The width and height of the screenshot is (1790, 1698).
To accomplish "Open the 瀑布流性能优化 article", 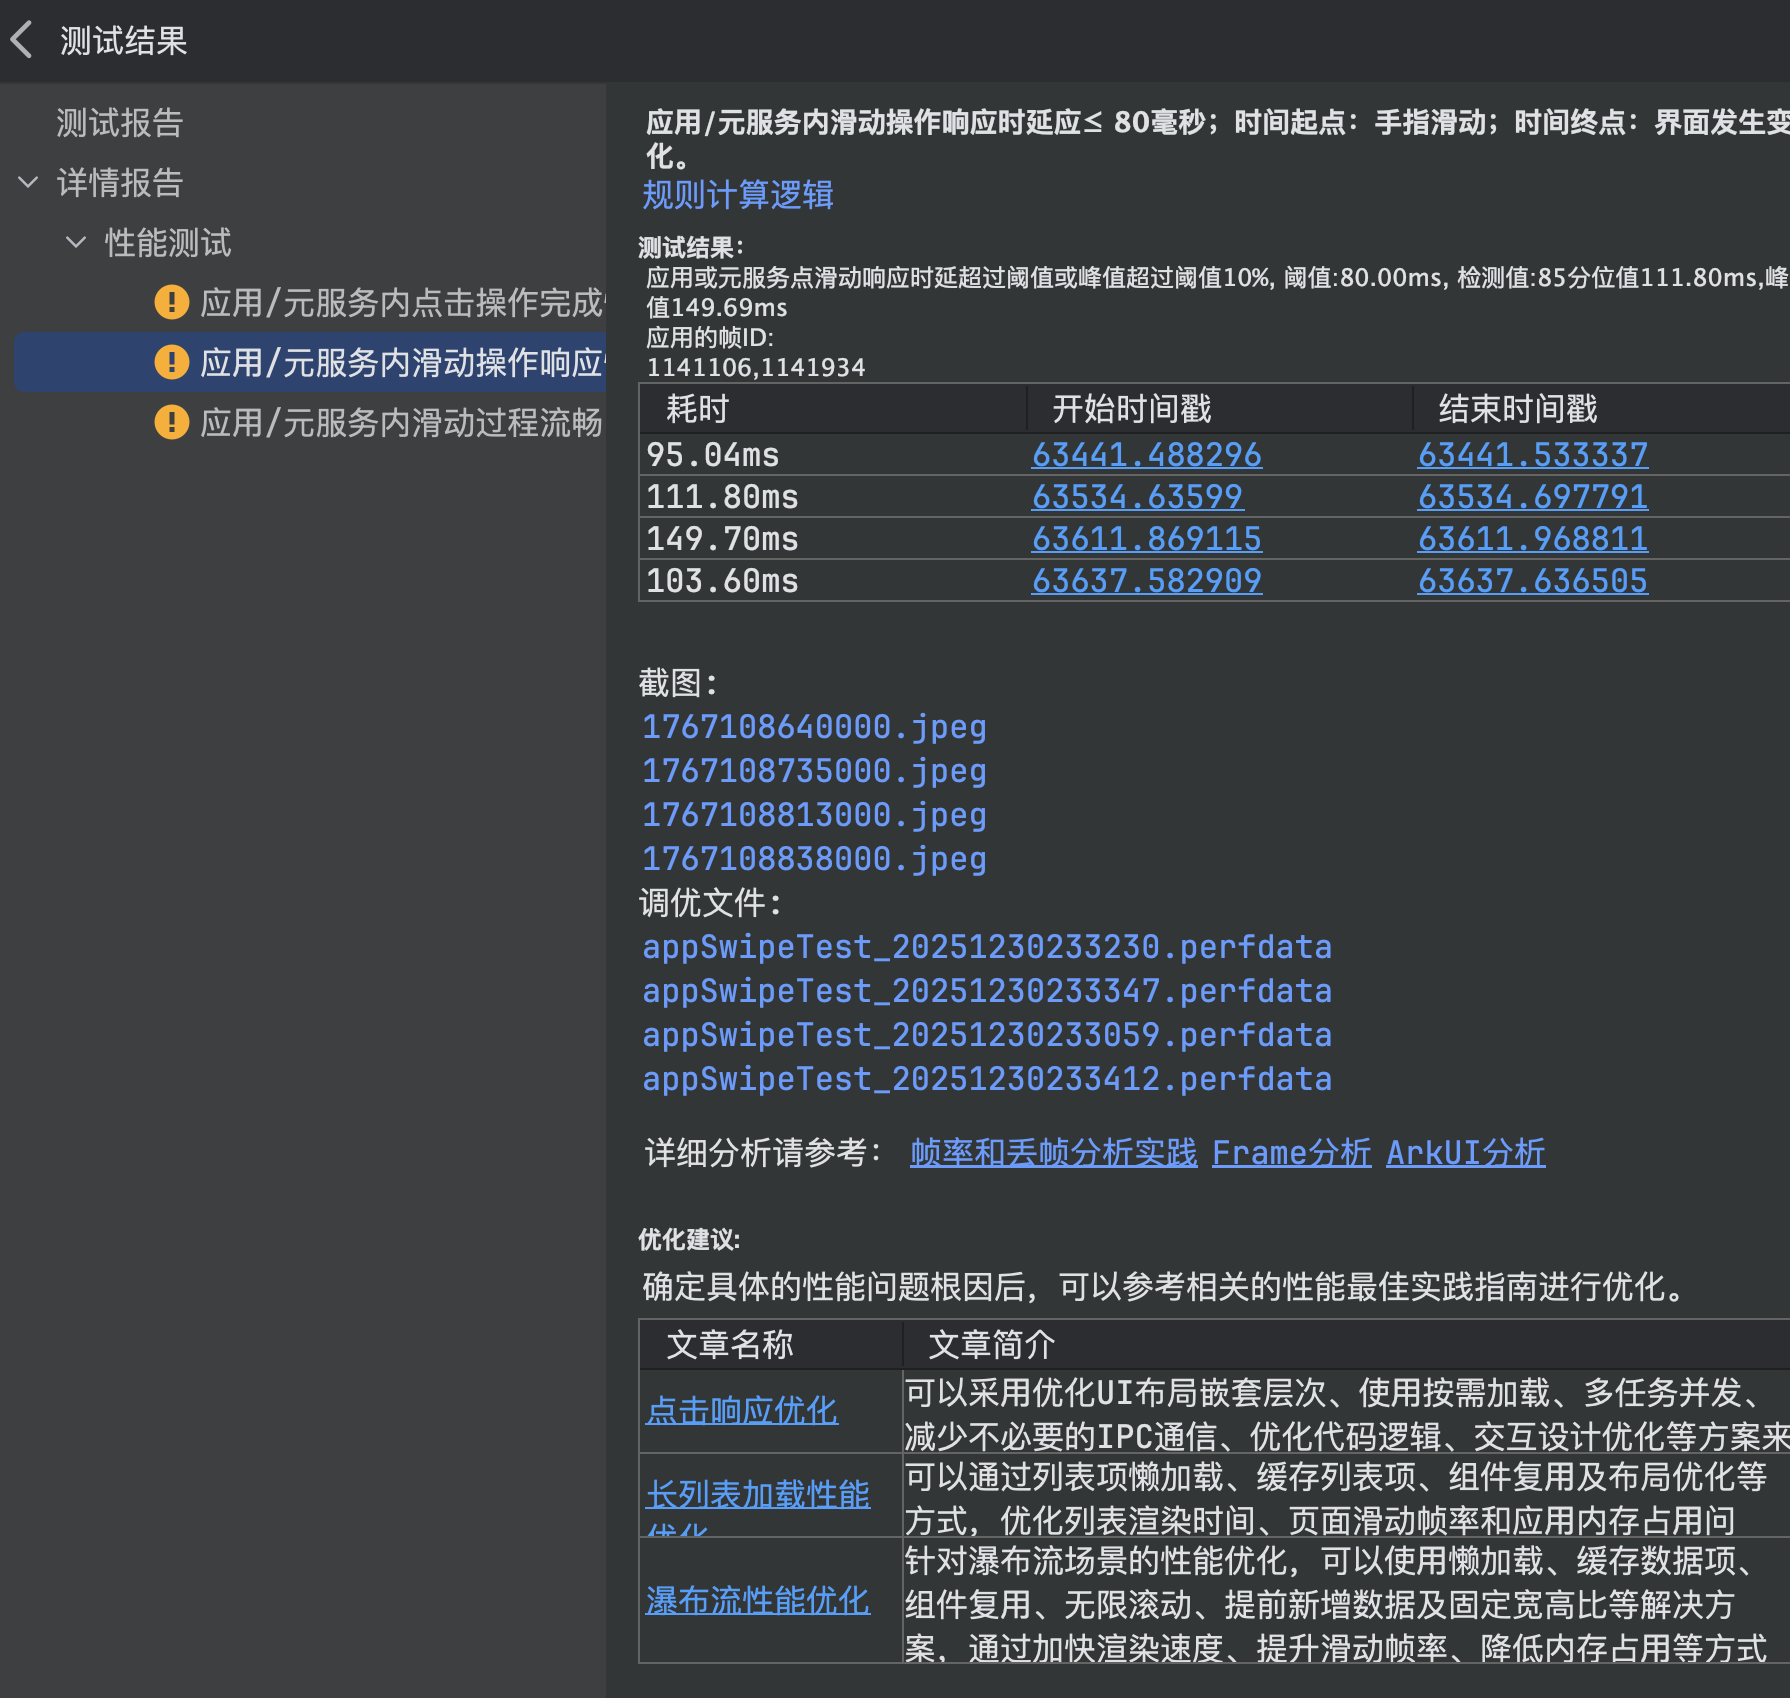I will tap(758, 1601).
